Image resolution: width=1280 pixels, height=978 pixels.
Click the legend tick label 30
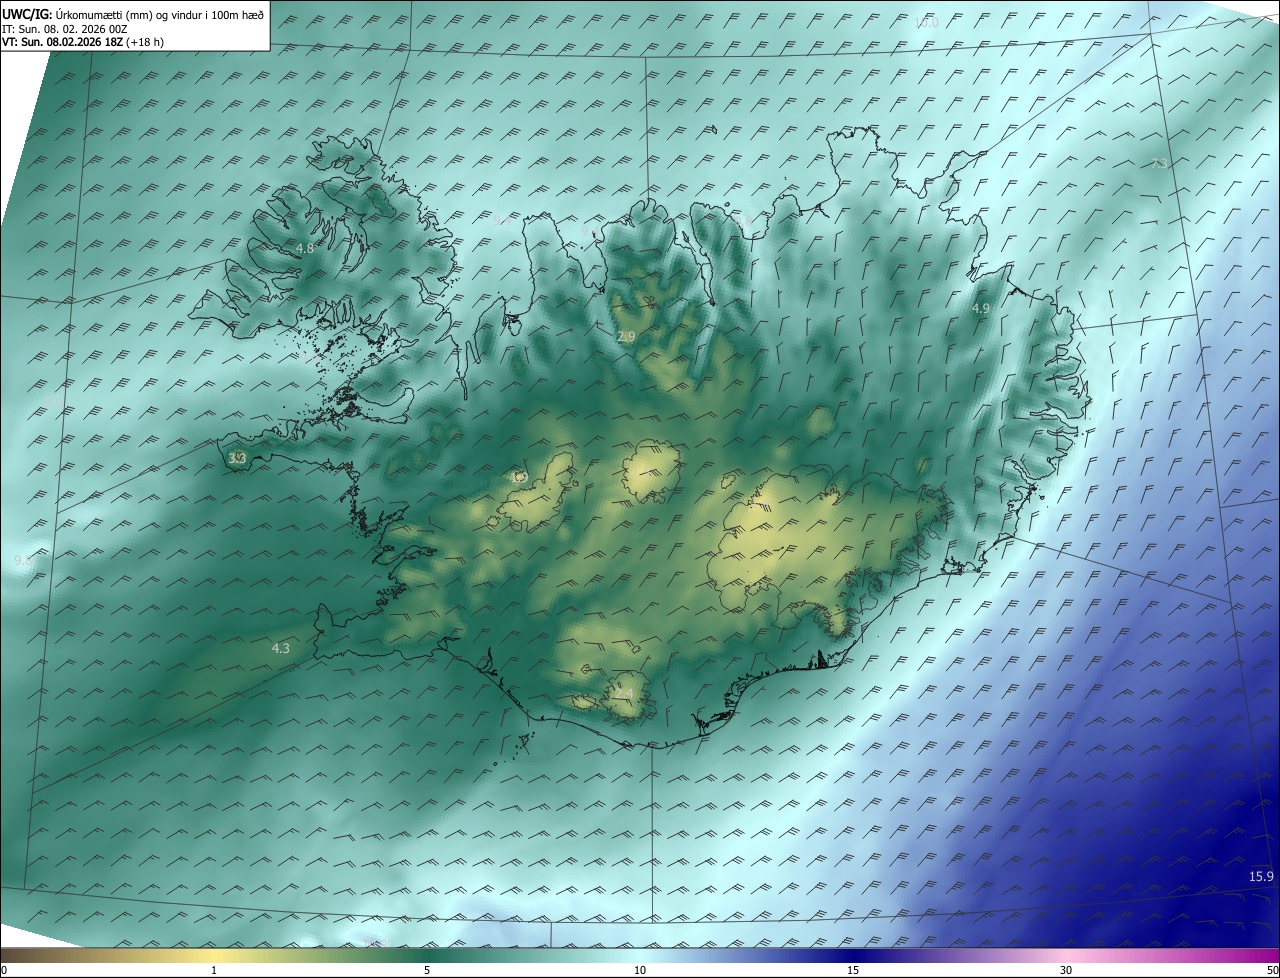point(1066,970)
